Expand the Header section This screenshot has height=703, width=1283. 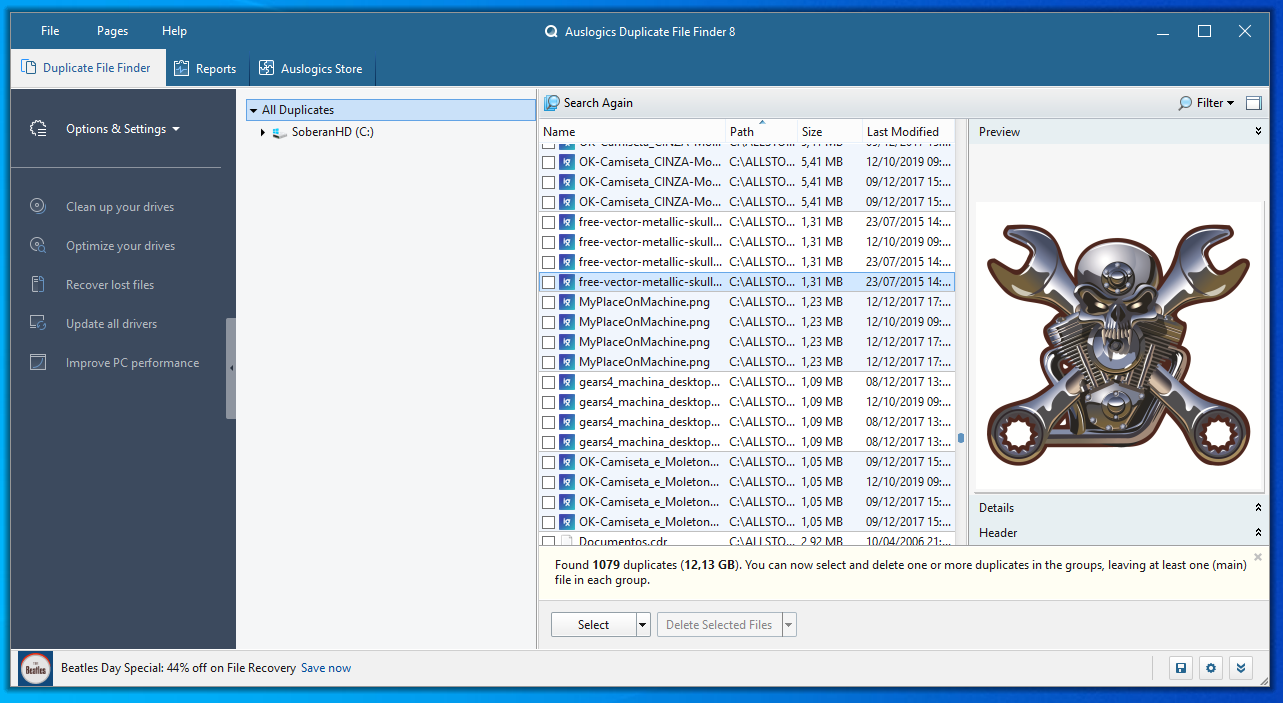(x=1258, y=533)
